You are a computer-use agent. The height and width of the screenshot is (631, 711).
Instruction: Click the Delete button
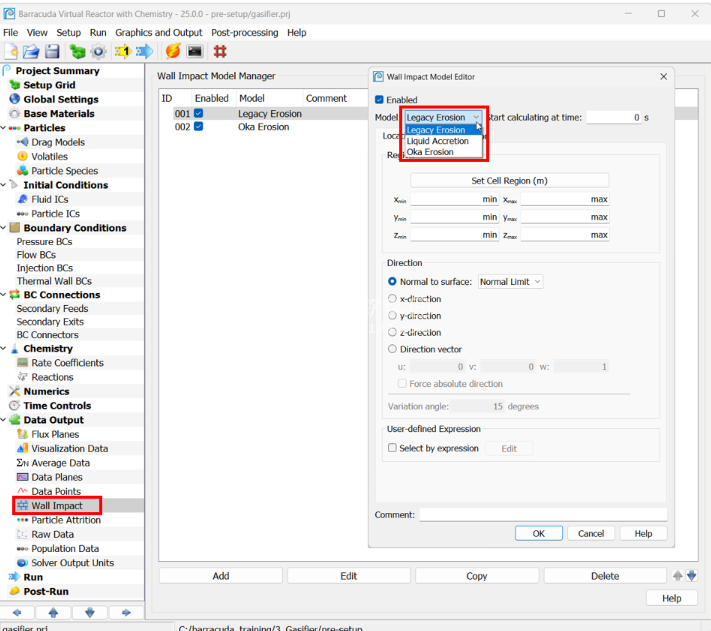point(605,576)
